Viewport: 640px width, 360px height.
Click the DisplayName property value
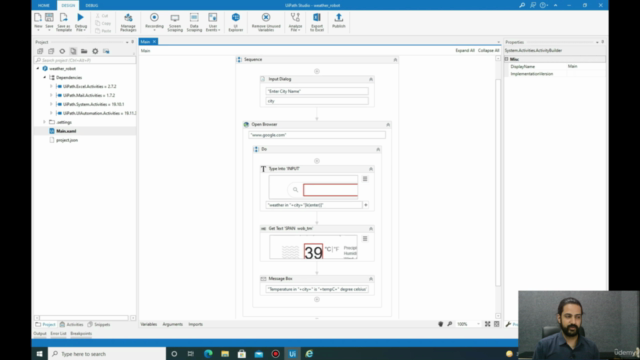(586, 66)
